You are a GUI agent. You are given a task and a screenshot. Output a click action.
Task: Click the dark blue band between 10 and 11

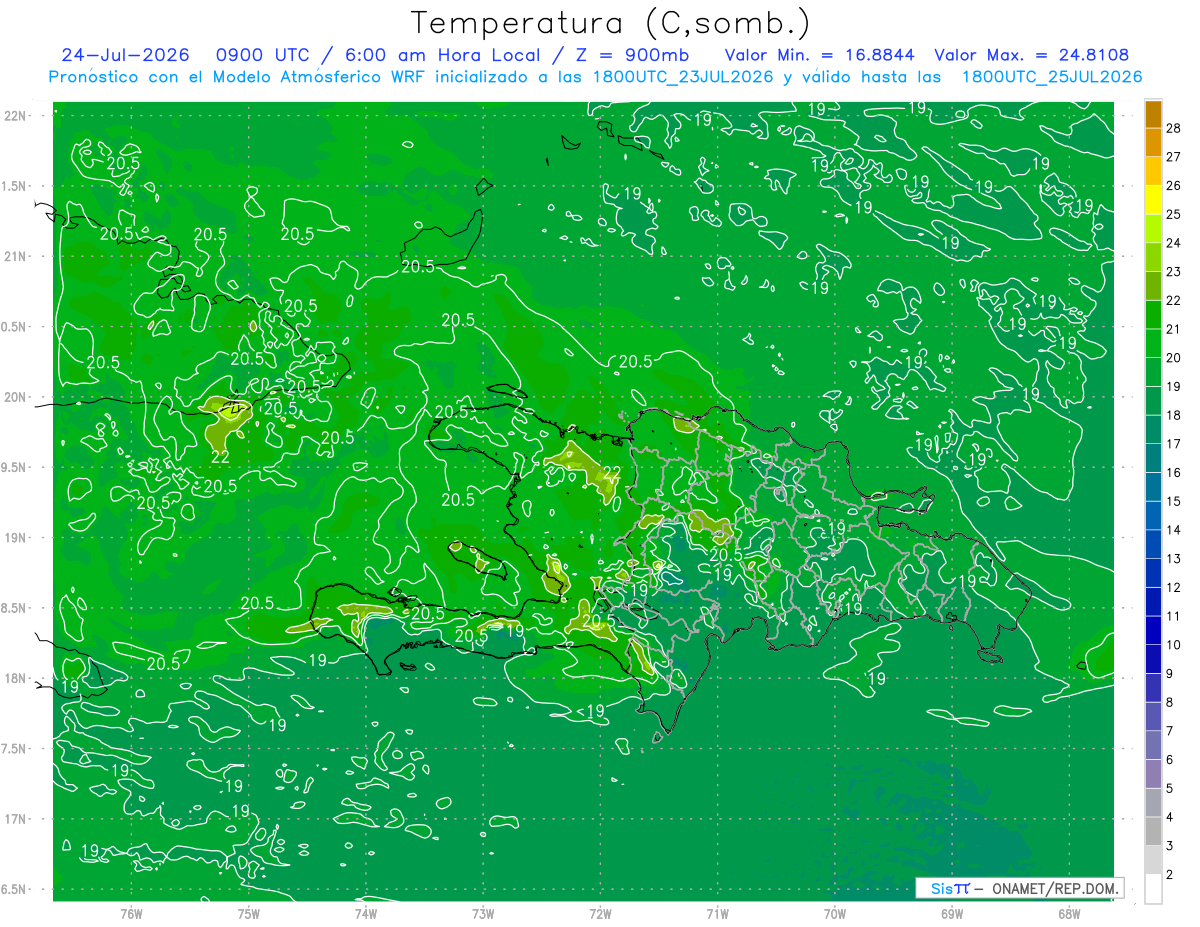click(x=1153, y=631)
